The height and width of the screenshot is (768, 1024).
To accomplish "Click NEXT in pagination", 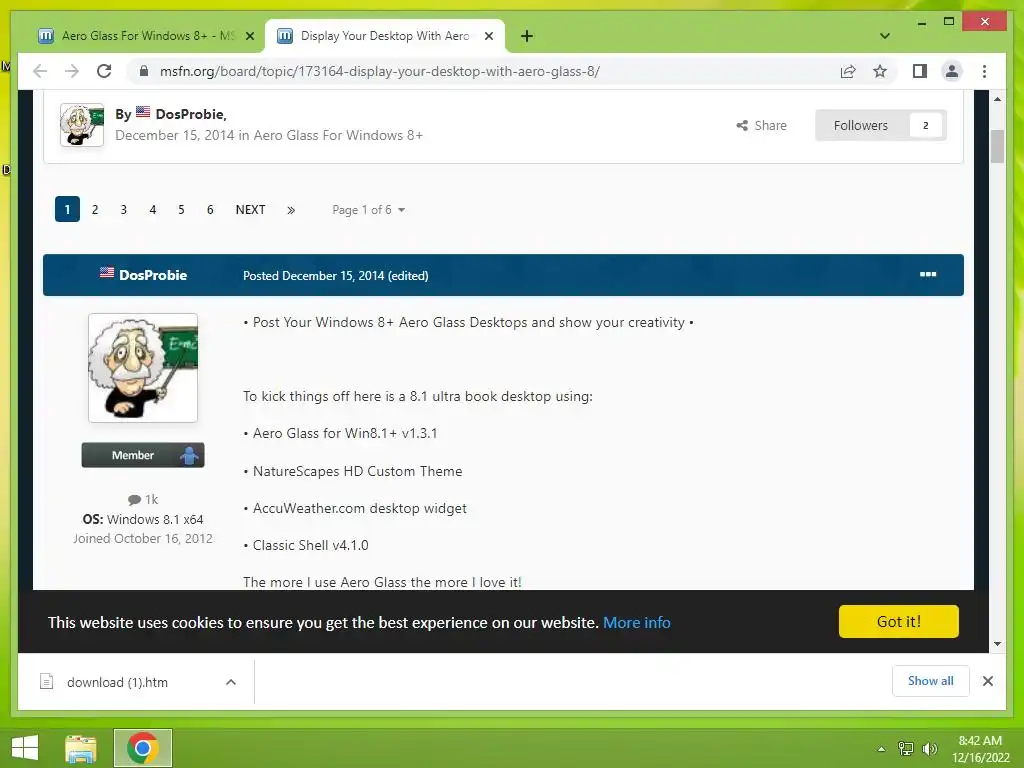I will coord(250,210).
